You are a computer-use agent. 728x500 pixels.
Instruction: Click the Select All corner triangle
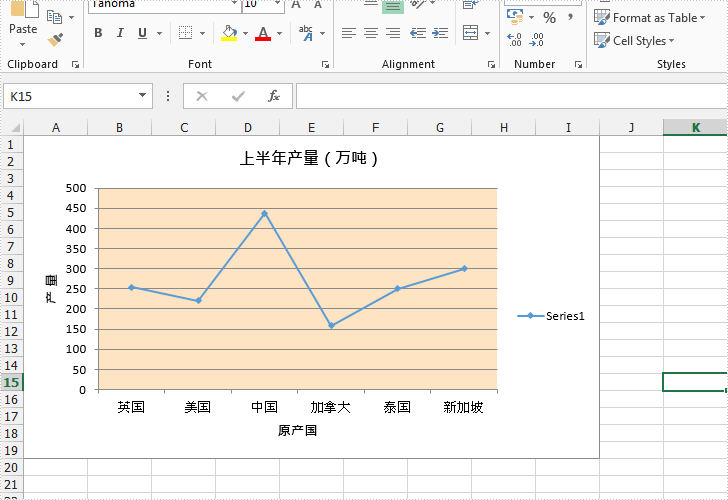coord(14,128)
